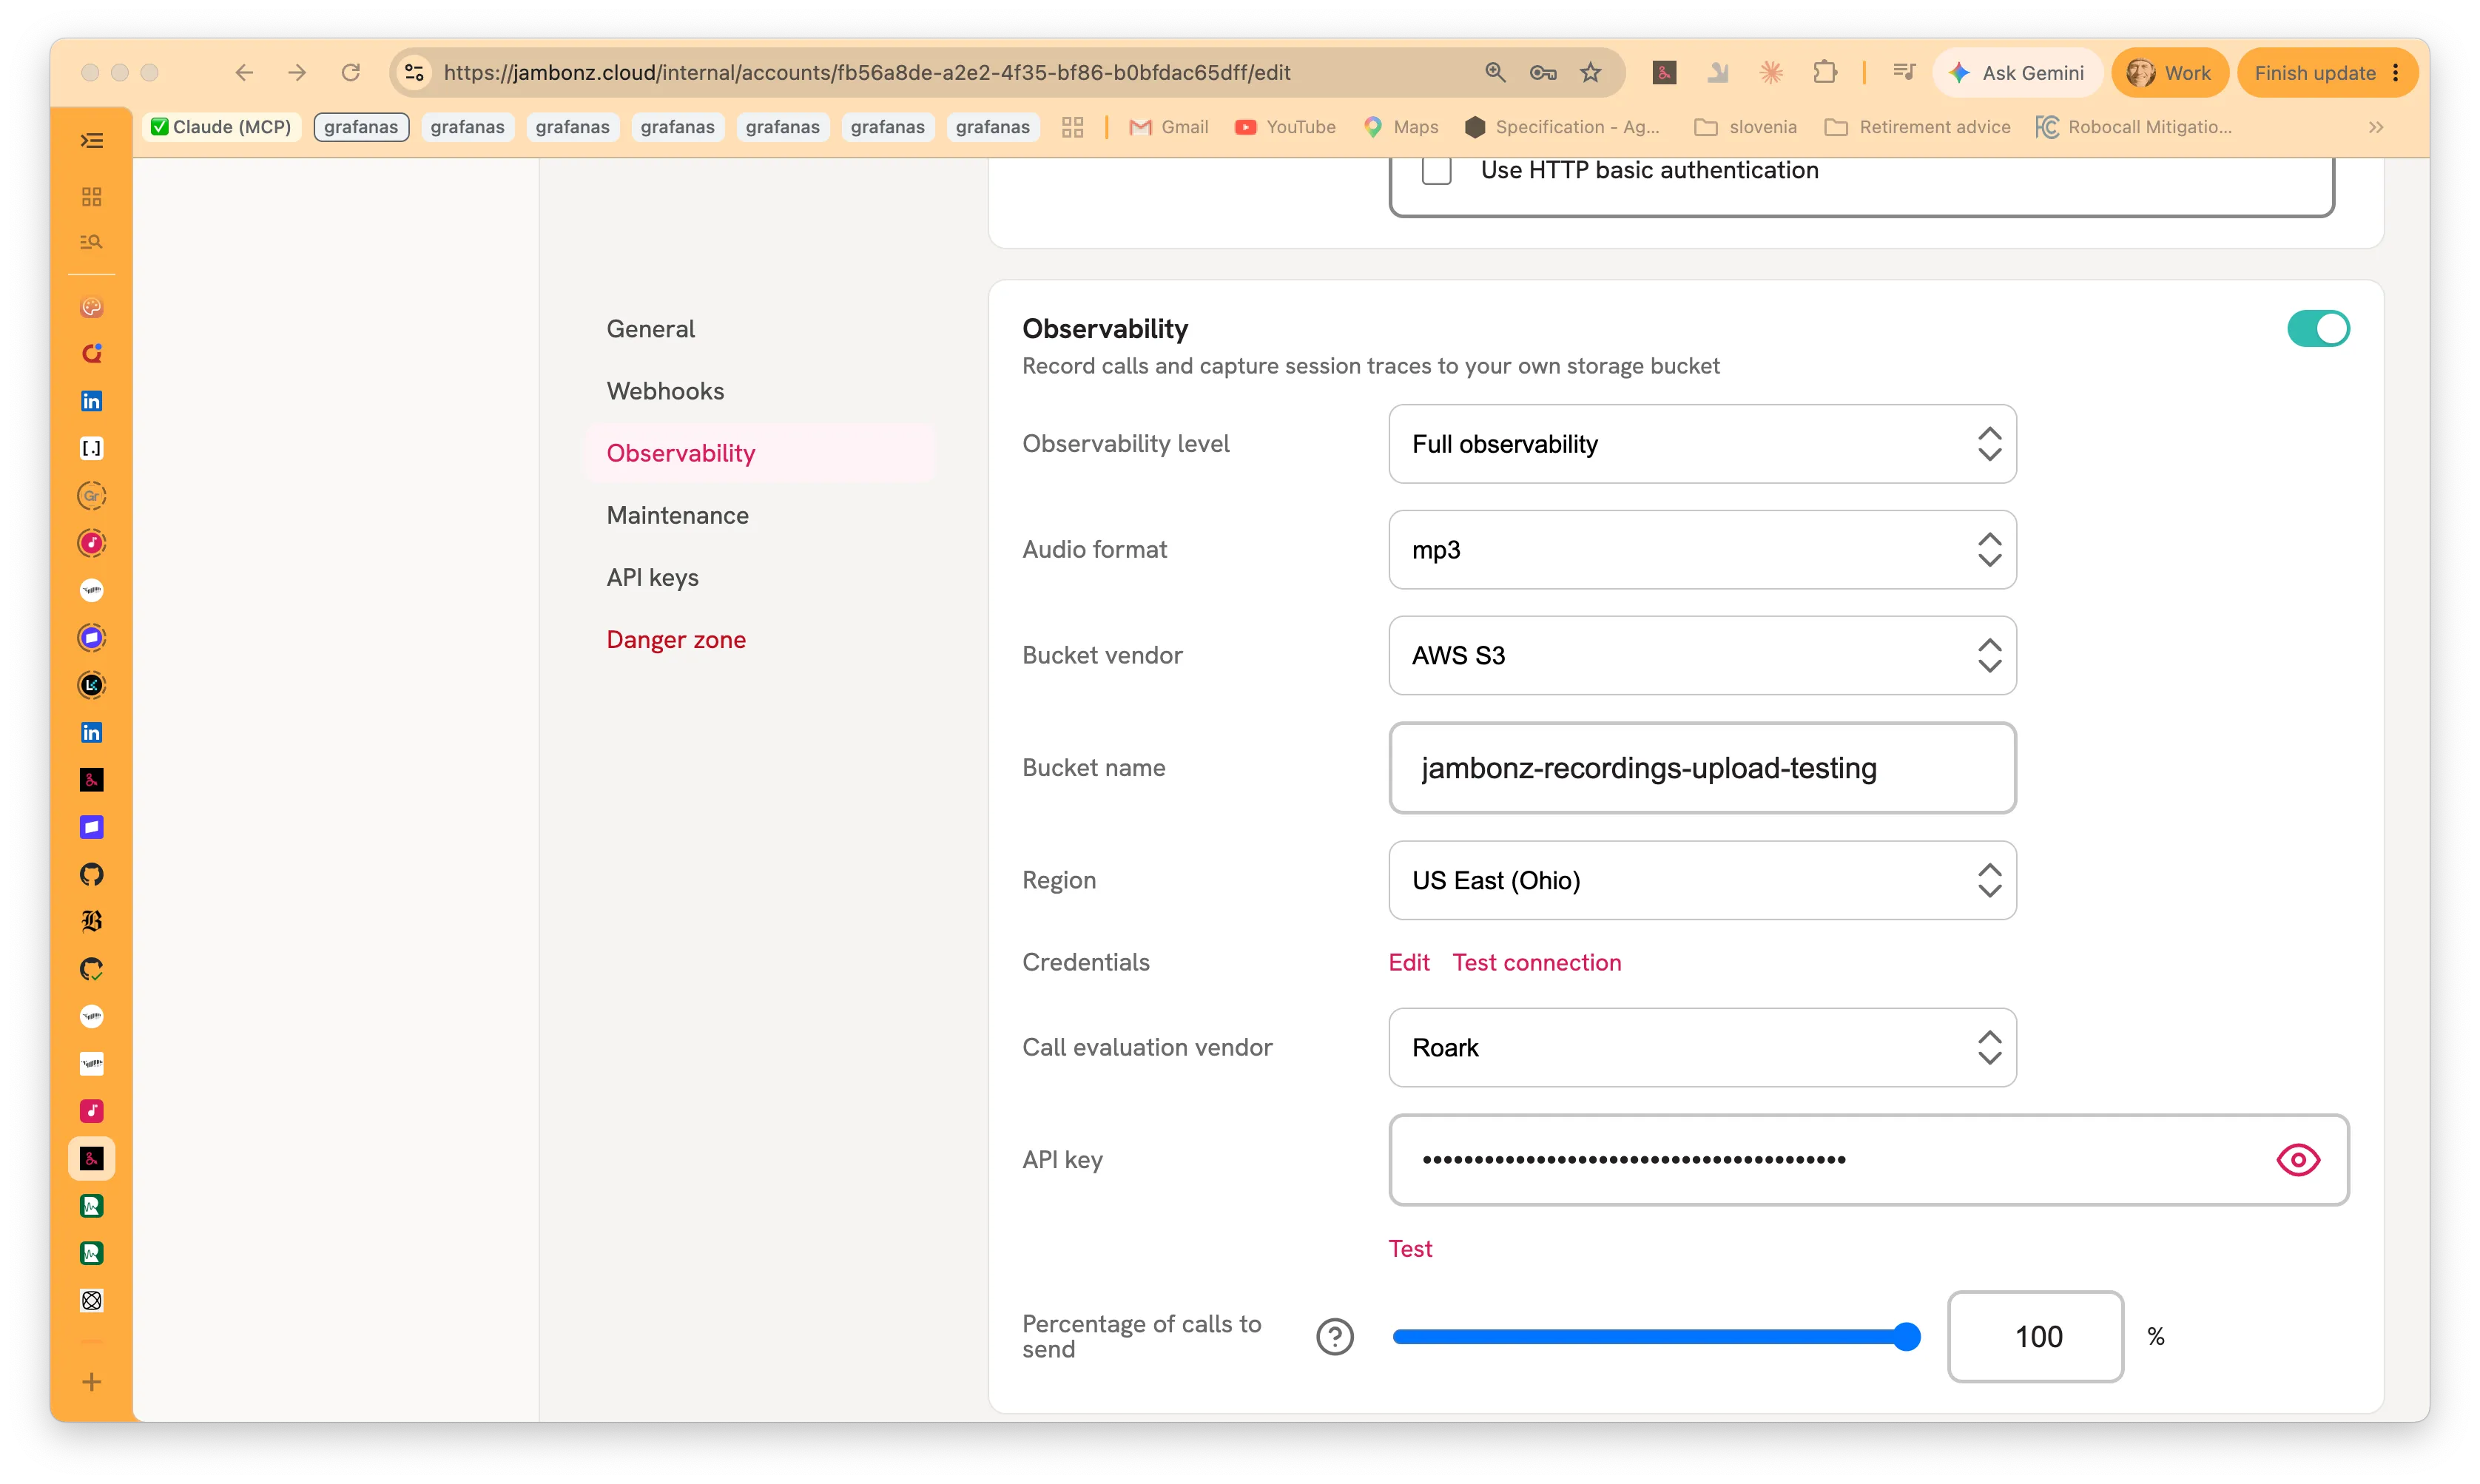Open the Robocall Mitigation bookmark

pyautogui.click(x=2133, y=127)
